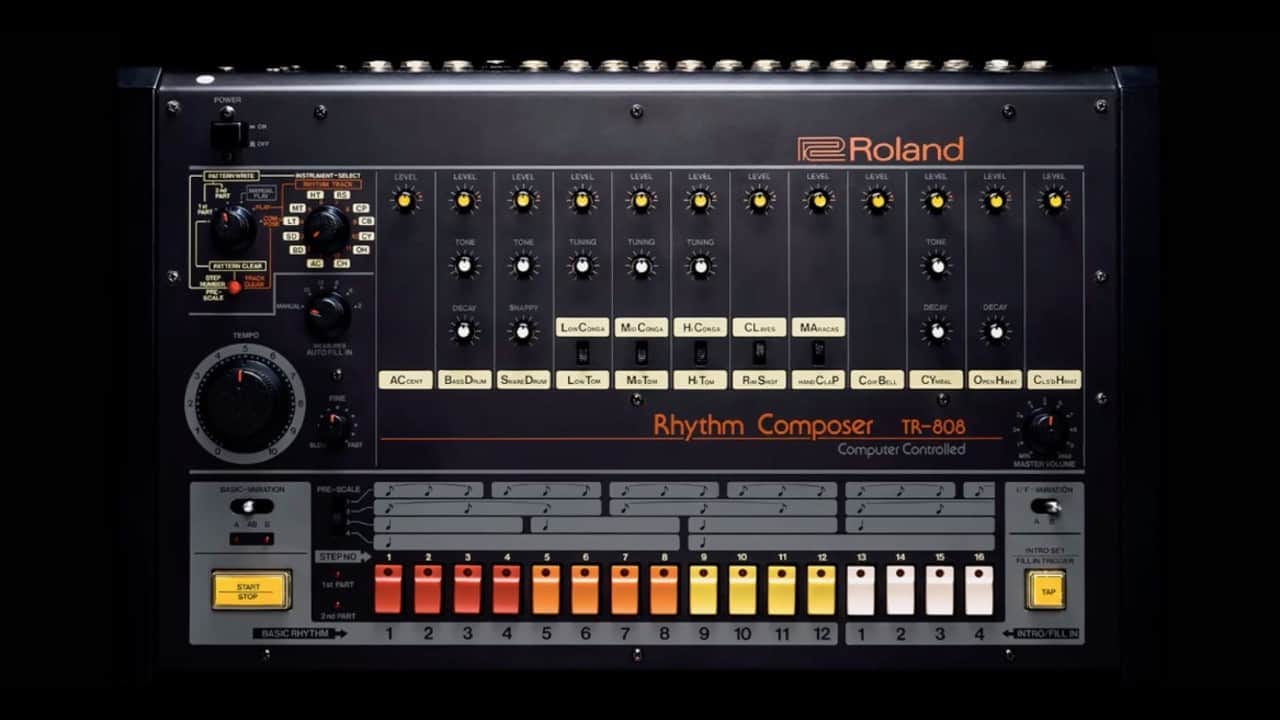Tap yellow step button 11
Screen dimensions: 1280x720
click(781, 589)
